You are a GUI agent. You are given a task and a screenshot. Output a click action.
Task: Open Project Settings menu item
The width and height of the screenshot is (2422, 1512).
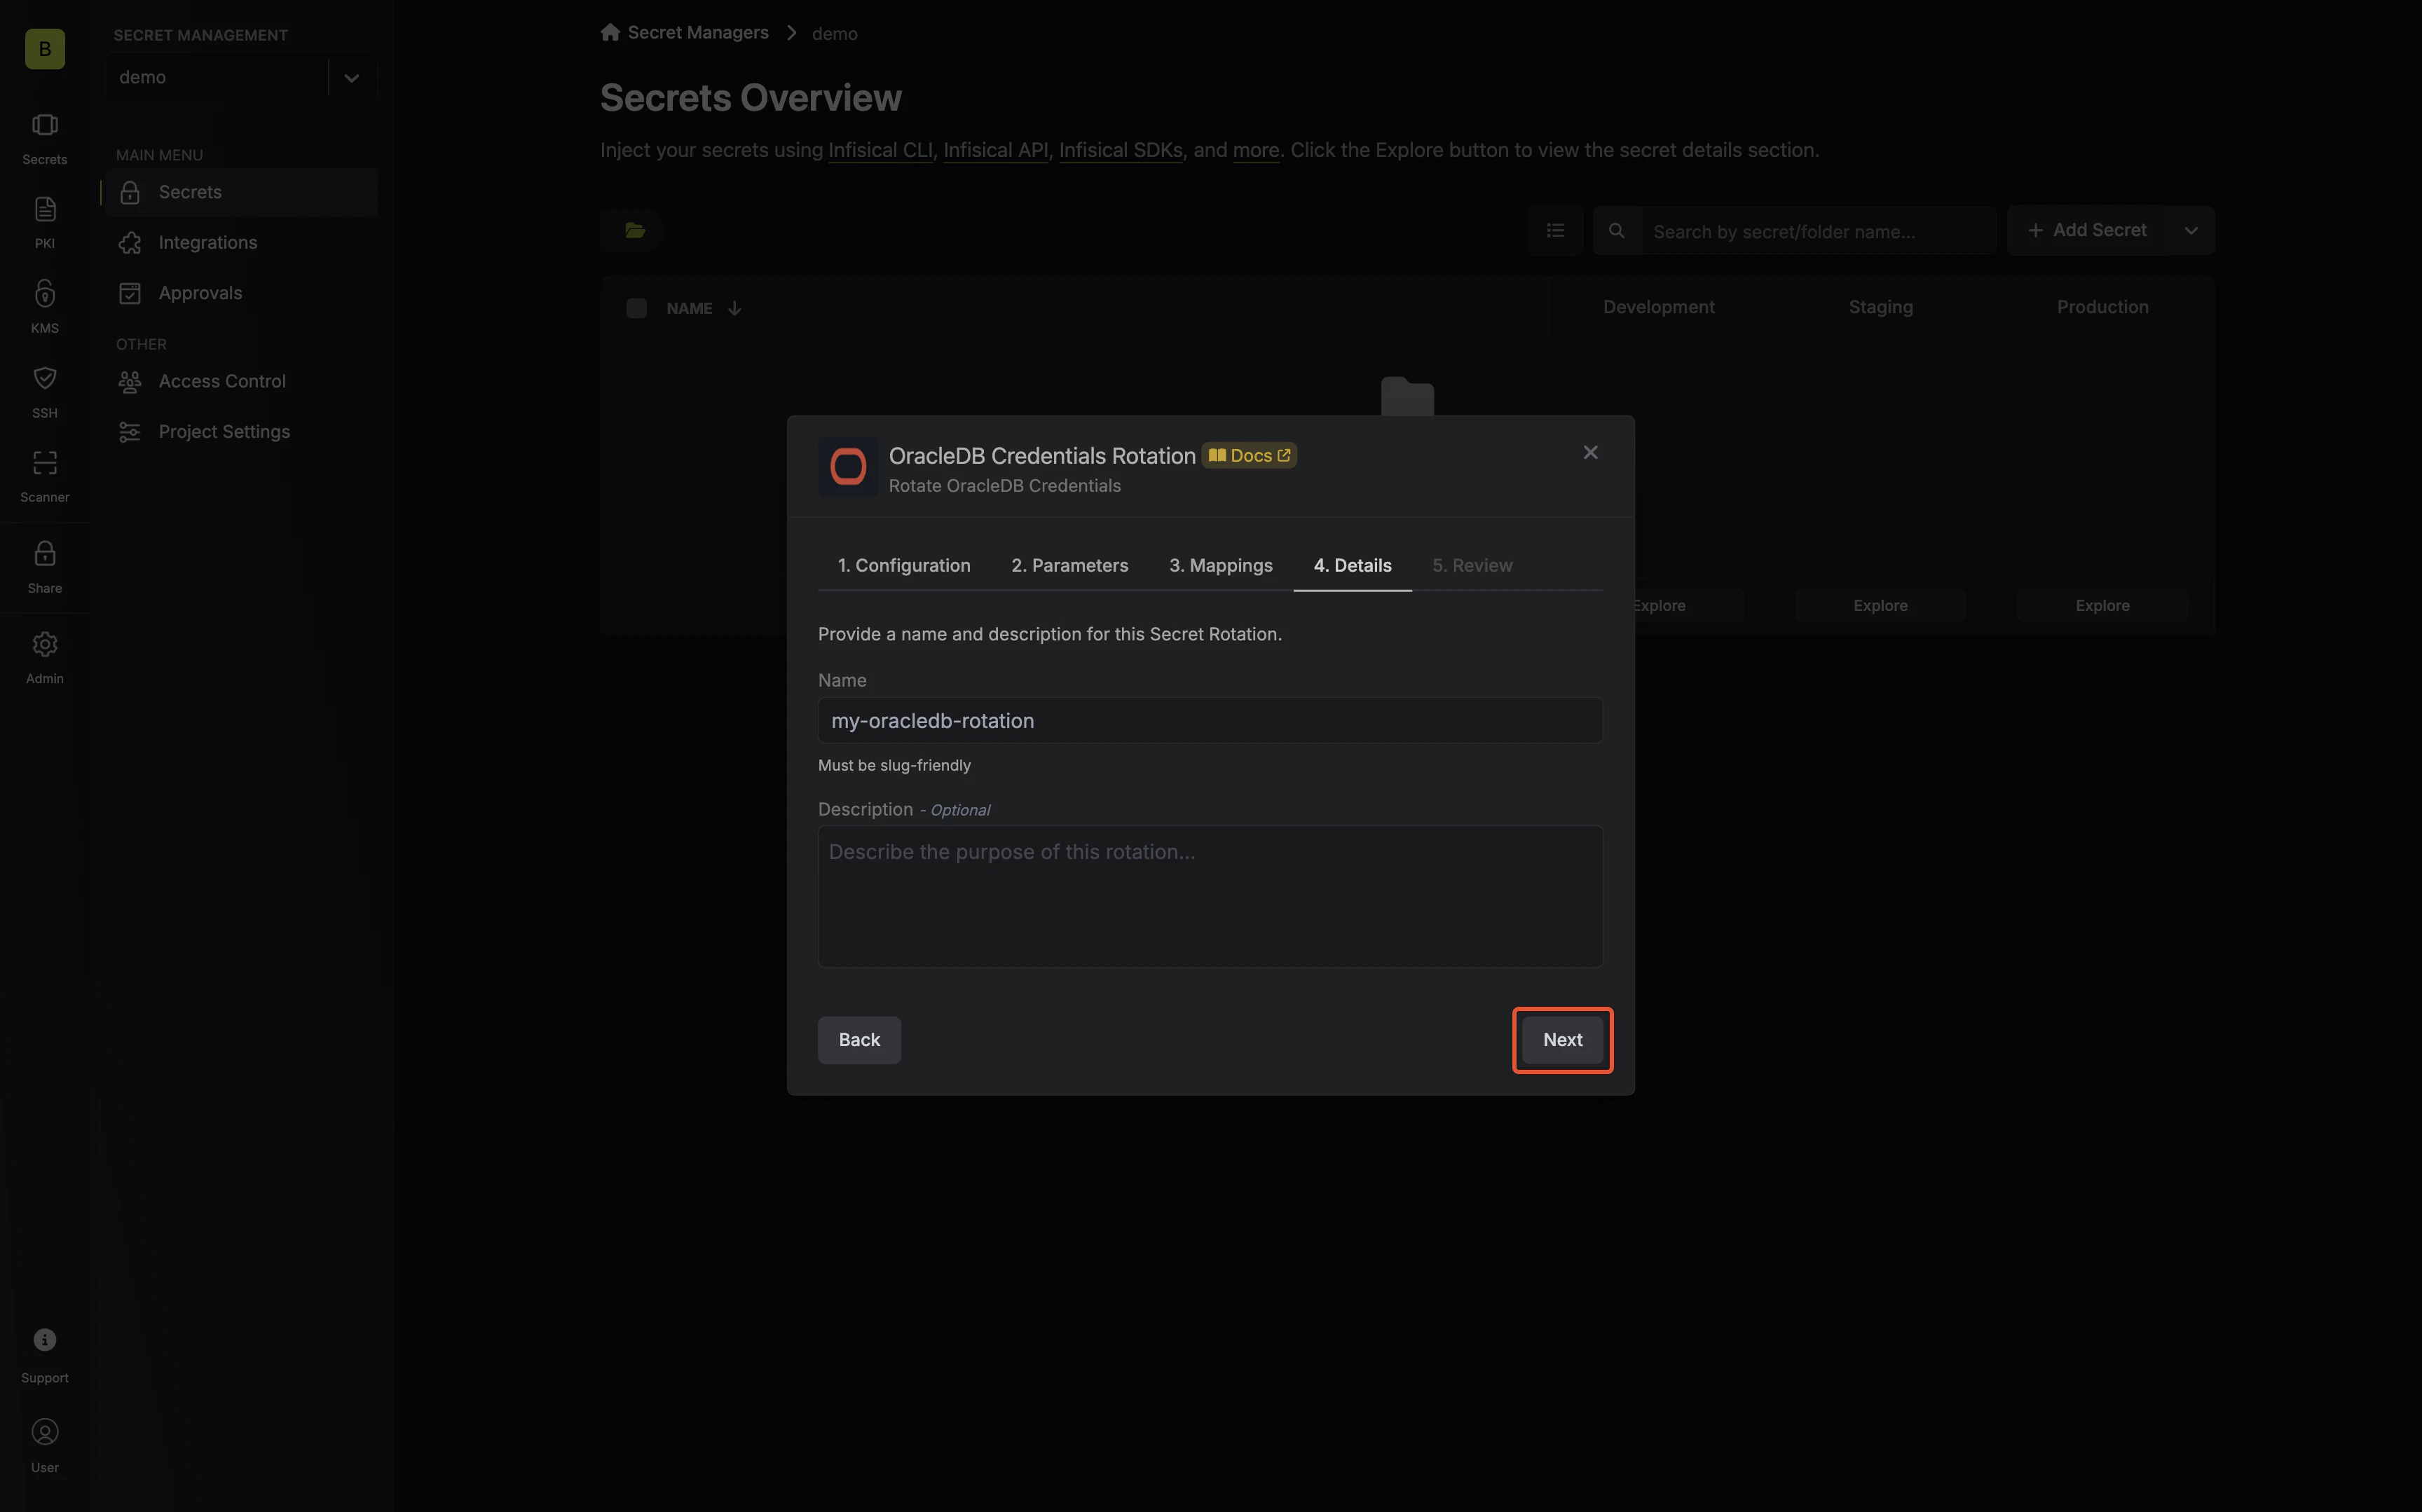pos(241,432)
